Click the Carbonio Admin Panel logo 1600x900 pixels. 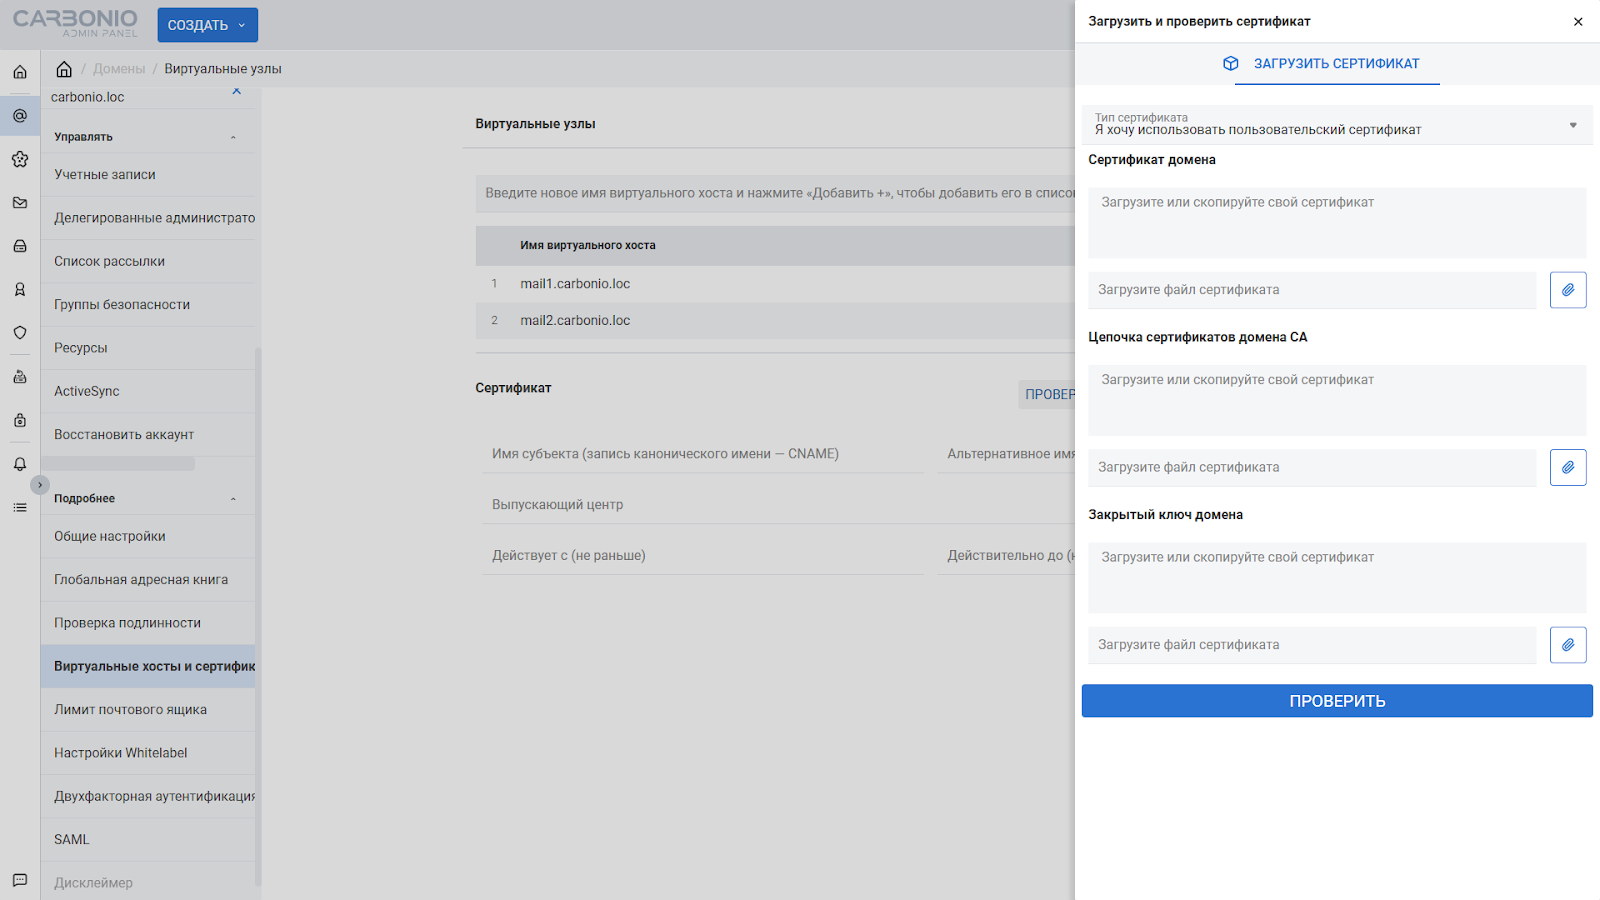[76, 24]
